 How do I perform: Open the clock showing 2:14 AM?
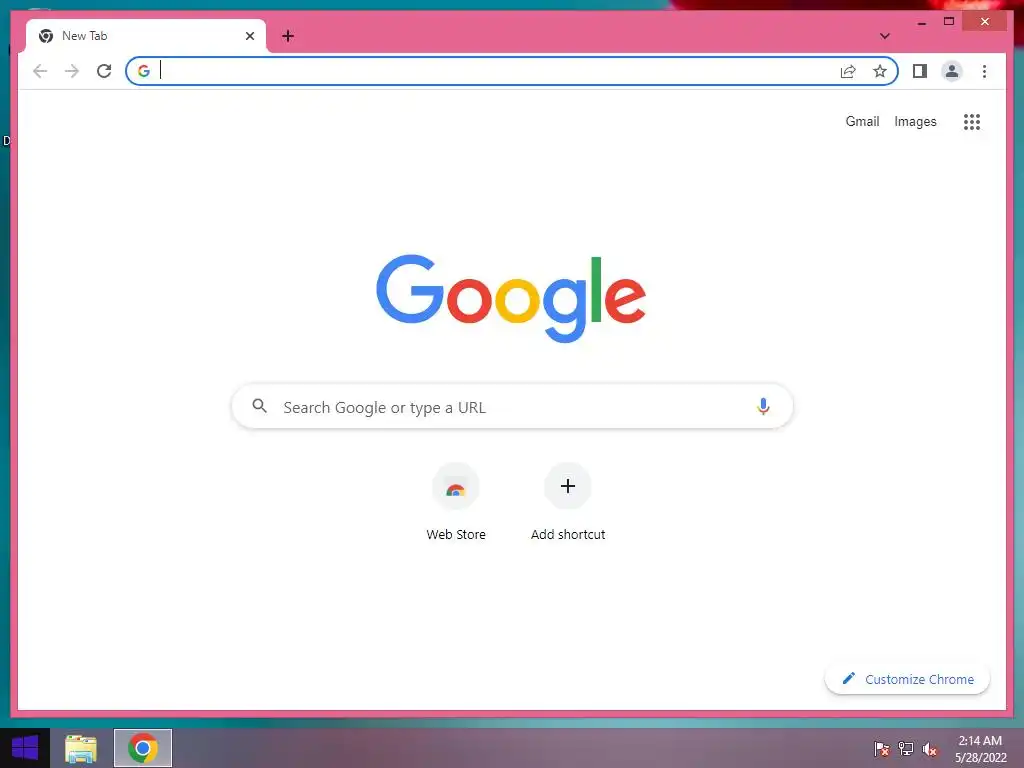click(x=980, y=748)
